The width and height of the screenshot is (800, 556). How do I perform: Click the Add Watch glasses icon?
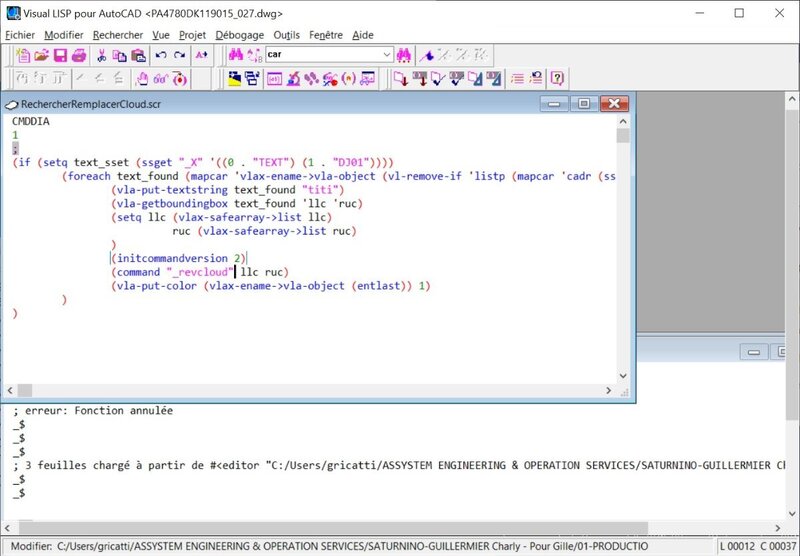click(162, 78)
